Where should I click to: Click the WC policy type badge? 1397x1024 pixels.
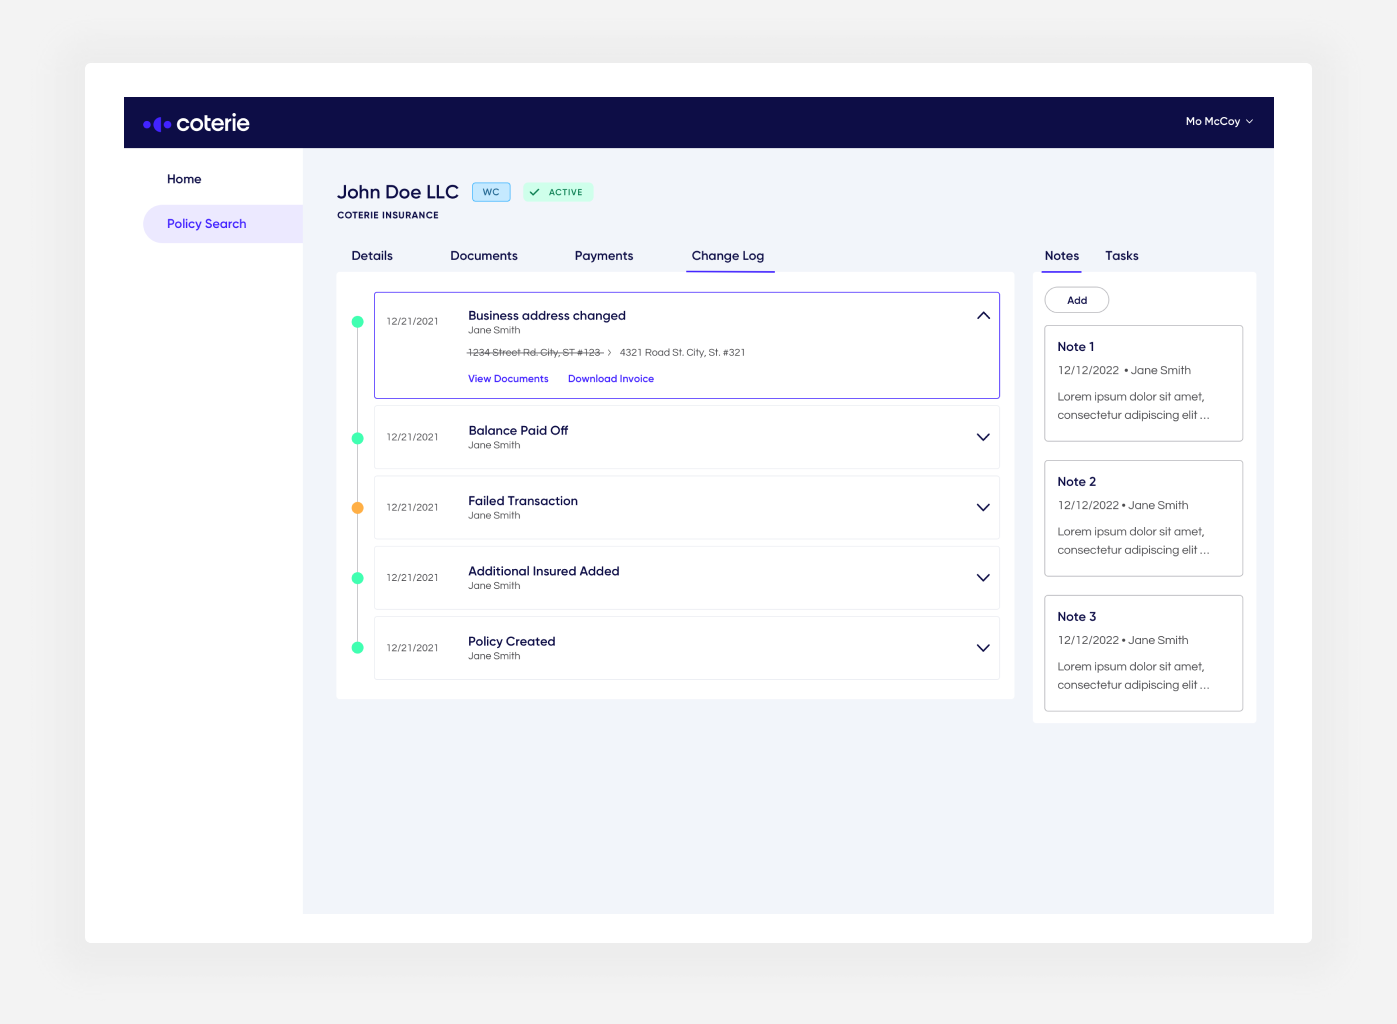click(x=491, y=192)
